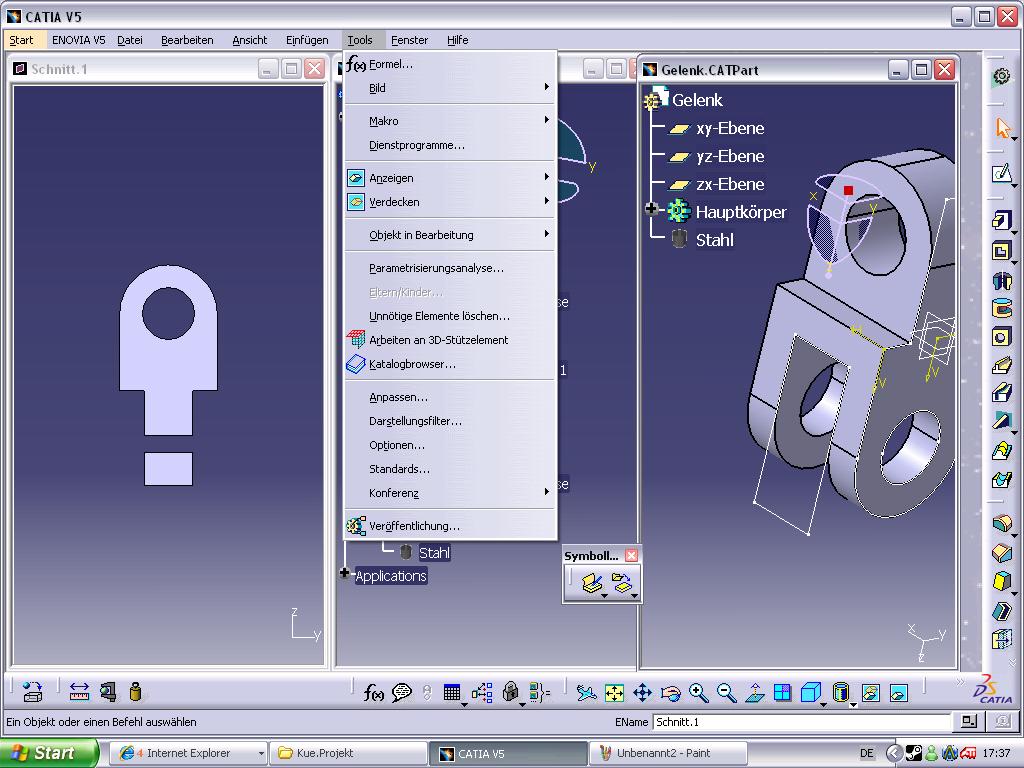Click the Formula f(x) icon in bottom toolbar

click(374, 692)
